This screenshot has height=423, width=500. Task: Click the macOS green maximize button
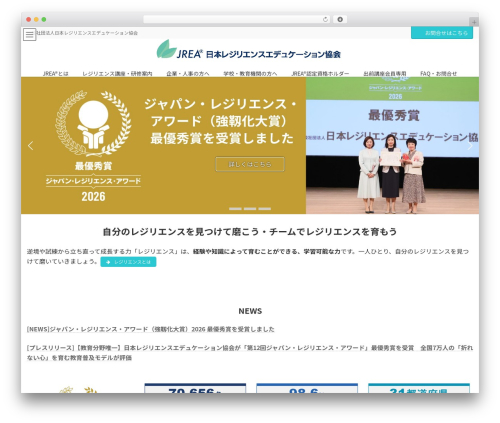tap(44, 19)
